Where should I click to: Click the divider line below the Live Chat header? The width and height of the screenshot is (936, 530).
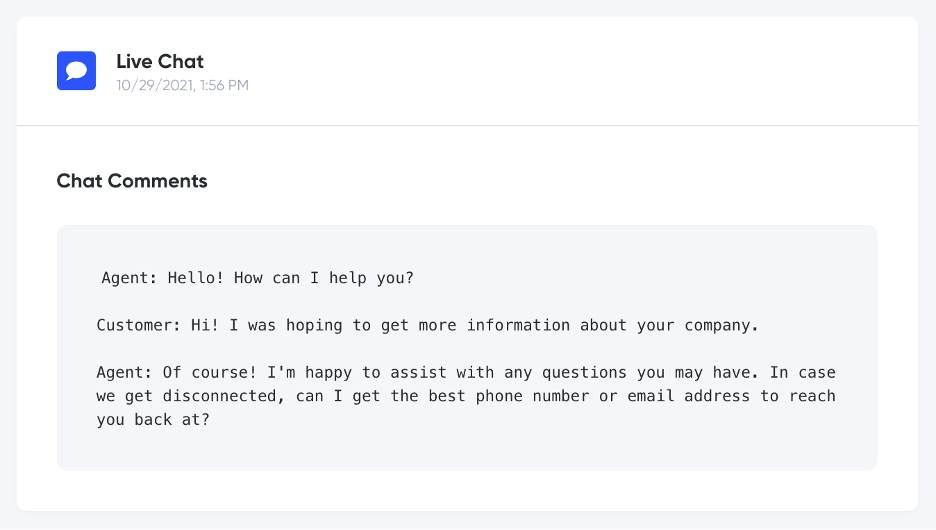[x=467, y=126]
